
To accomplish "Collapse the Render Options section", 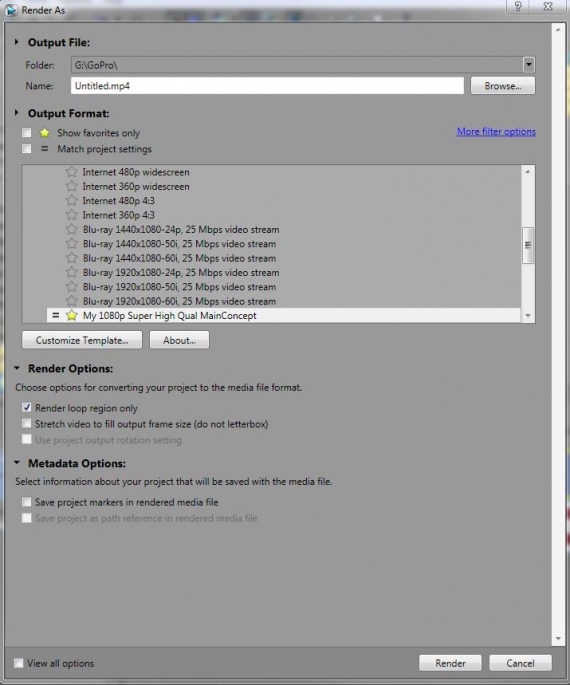I will 17,368.
